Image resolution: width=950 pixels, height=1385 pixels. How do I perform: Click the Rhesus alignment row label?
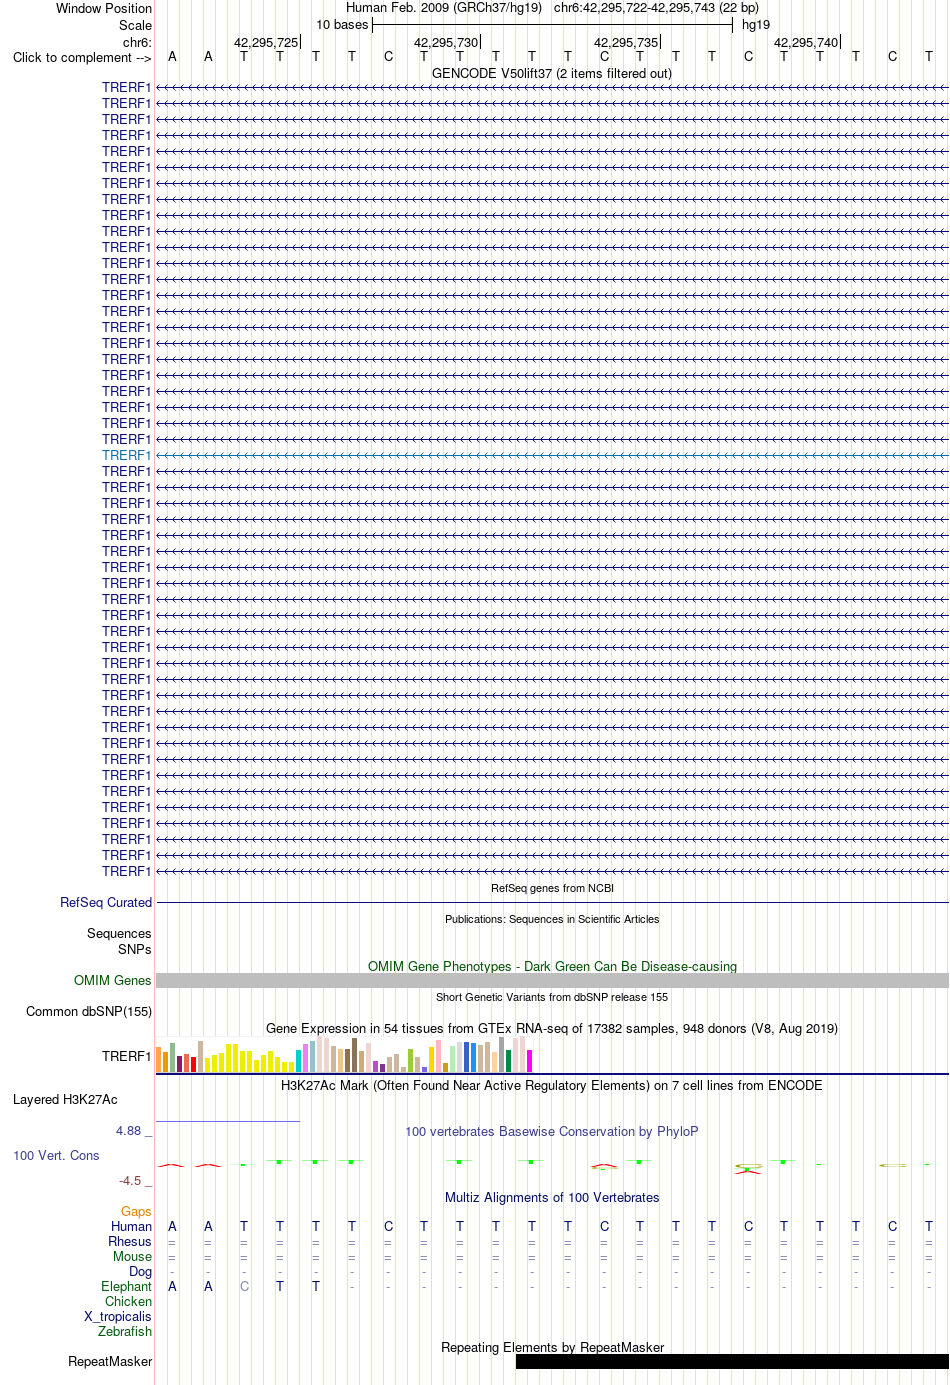coord(130,1241)
